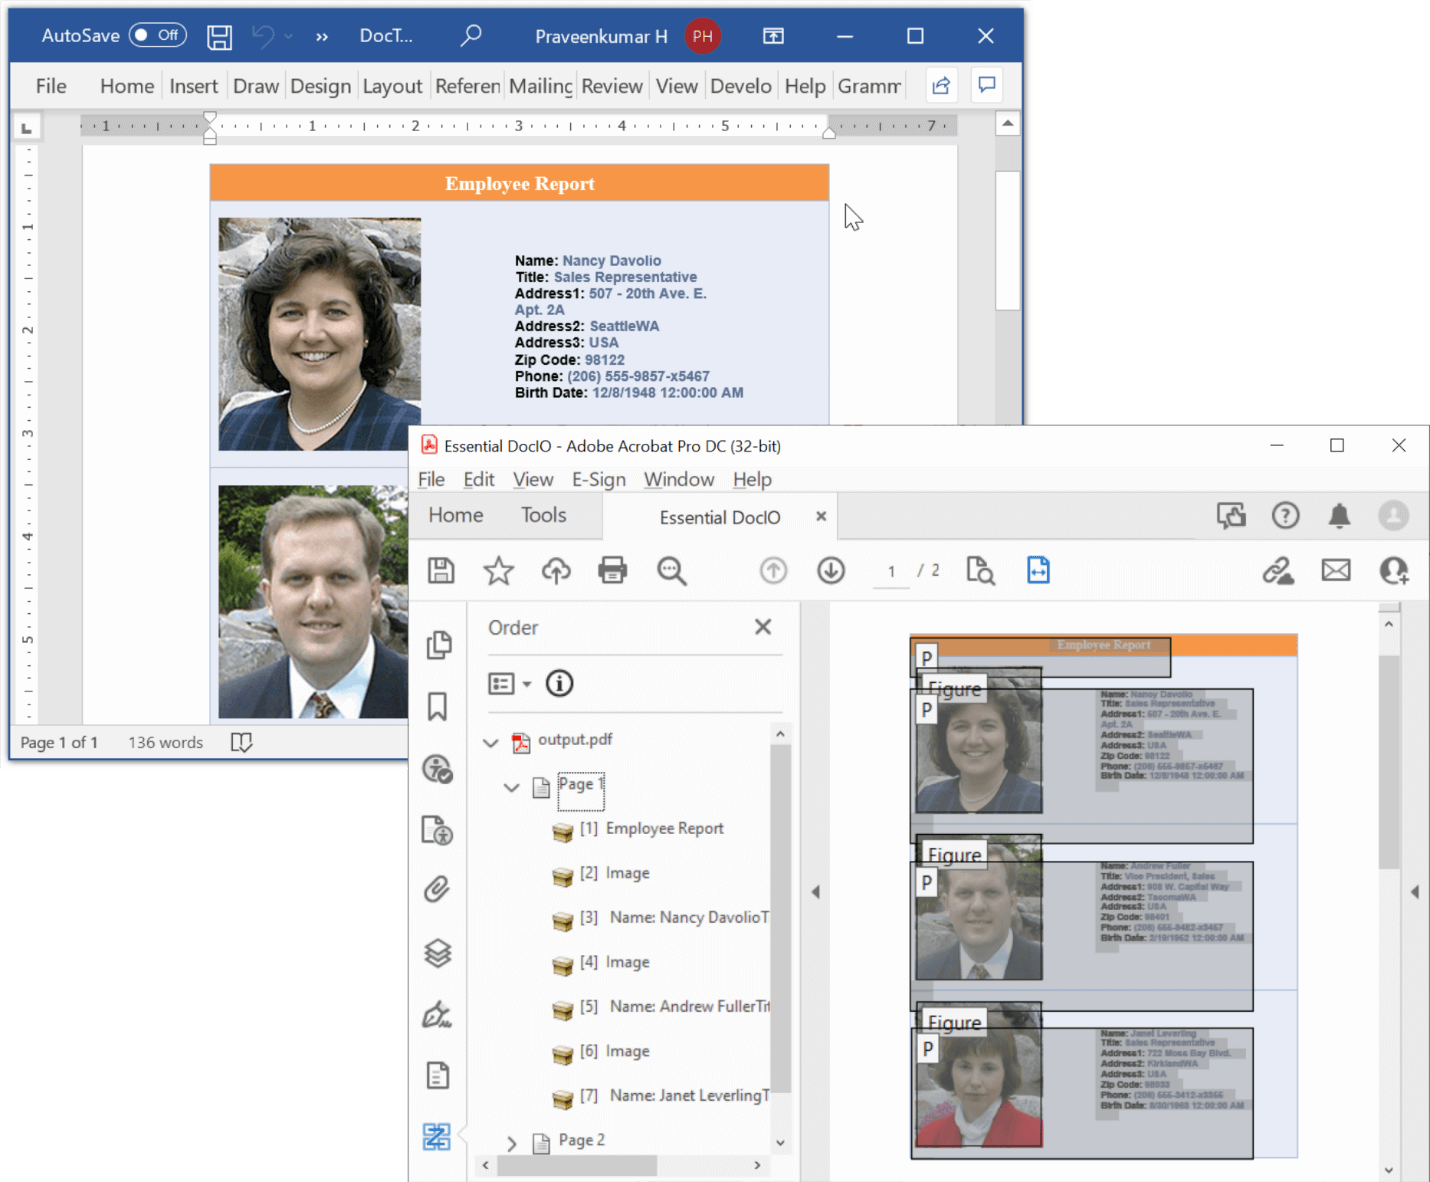Send file by email envelope icon
Screen dimensions: 1430x1182
coord(1336,570)
